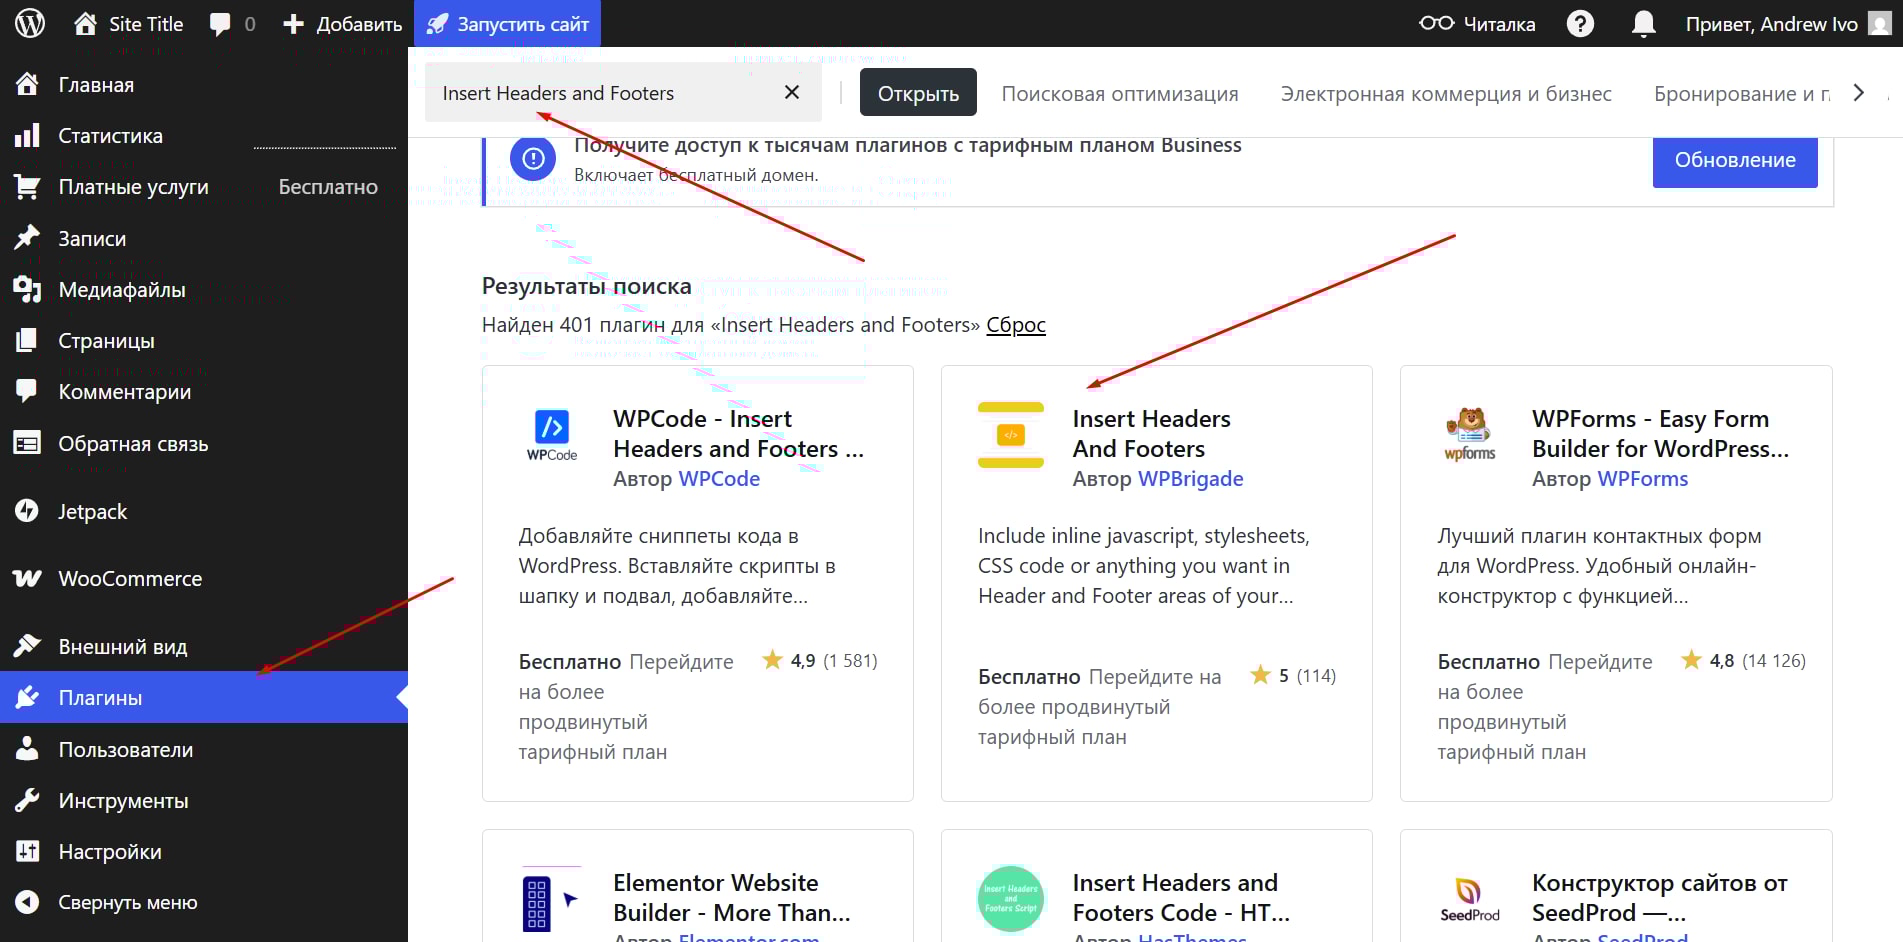This screenshot has width=1903, height=942.
Task: Click the Статистика bar chart icon
Action: tap(27, 135)
